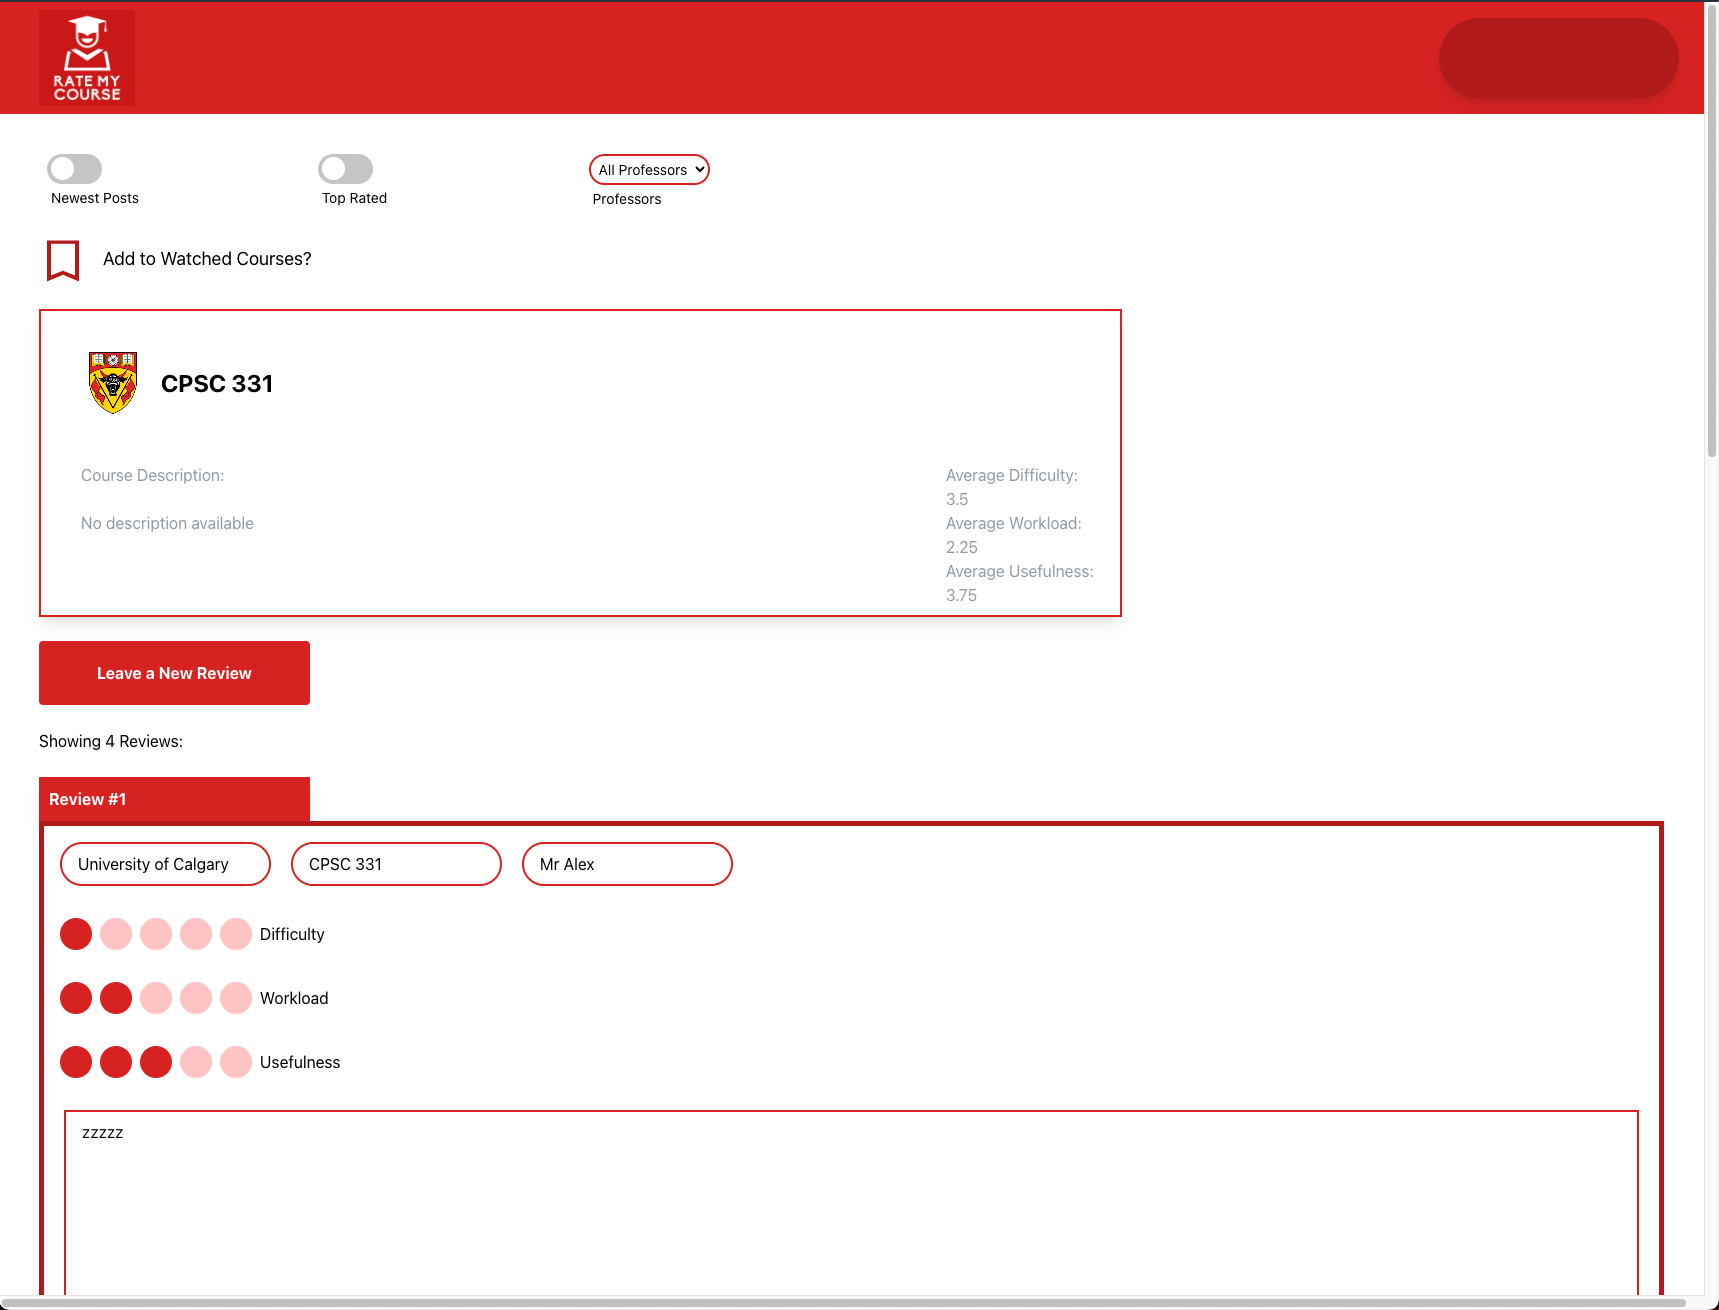This screenshot has height=1310, width=1719.
Task: Click the University of Calgary crest
Action: [x=113, y=382]
